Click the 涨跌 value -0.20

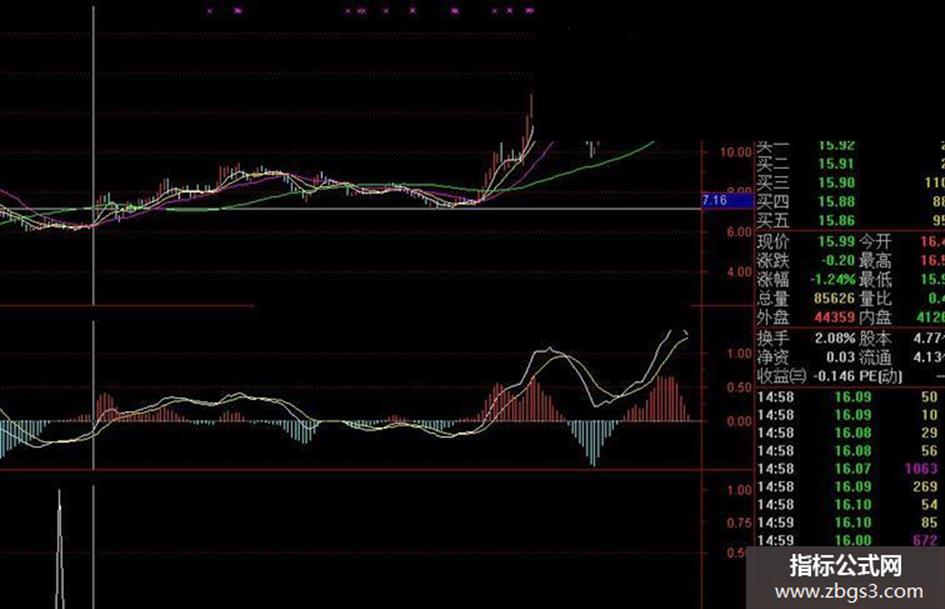(x=838, y=260)
